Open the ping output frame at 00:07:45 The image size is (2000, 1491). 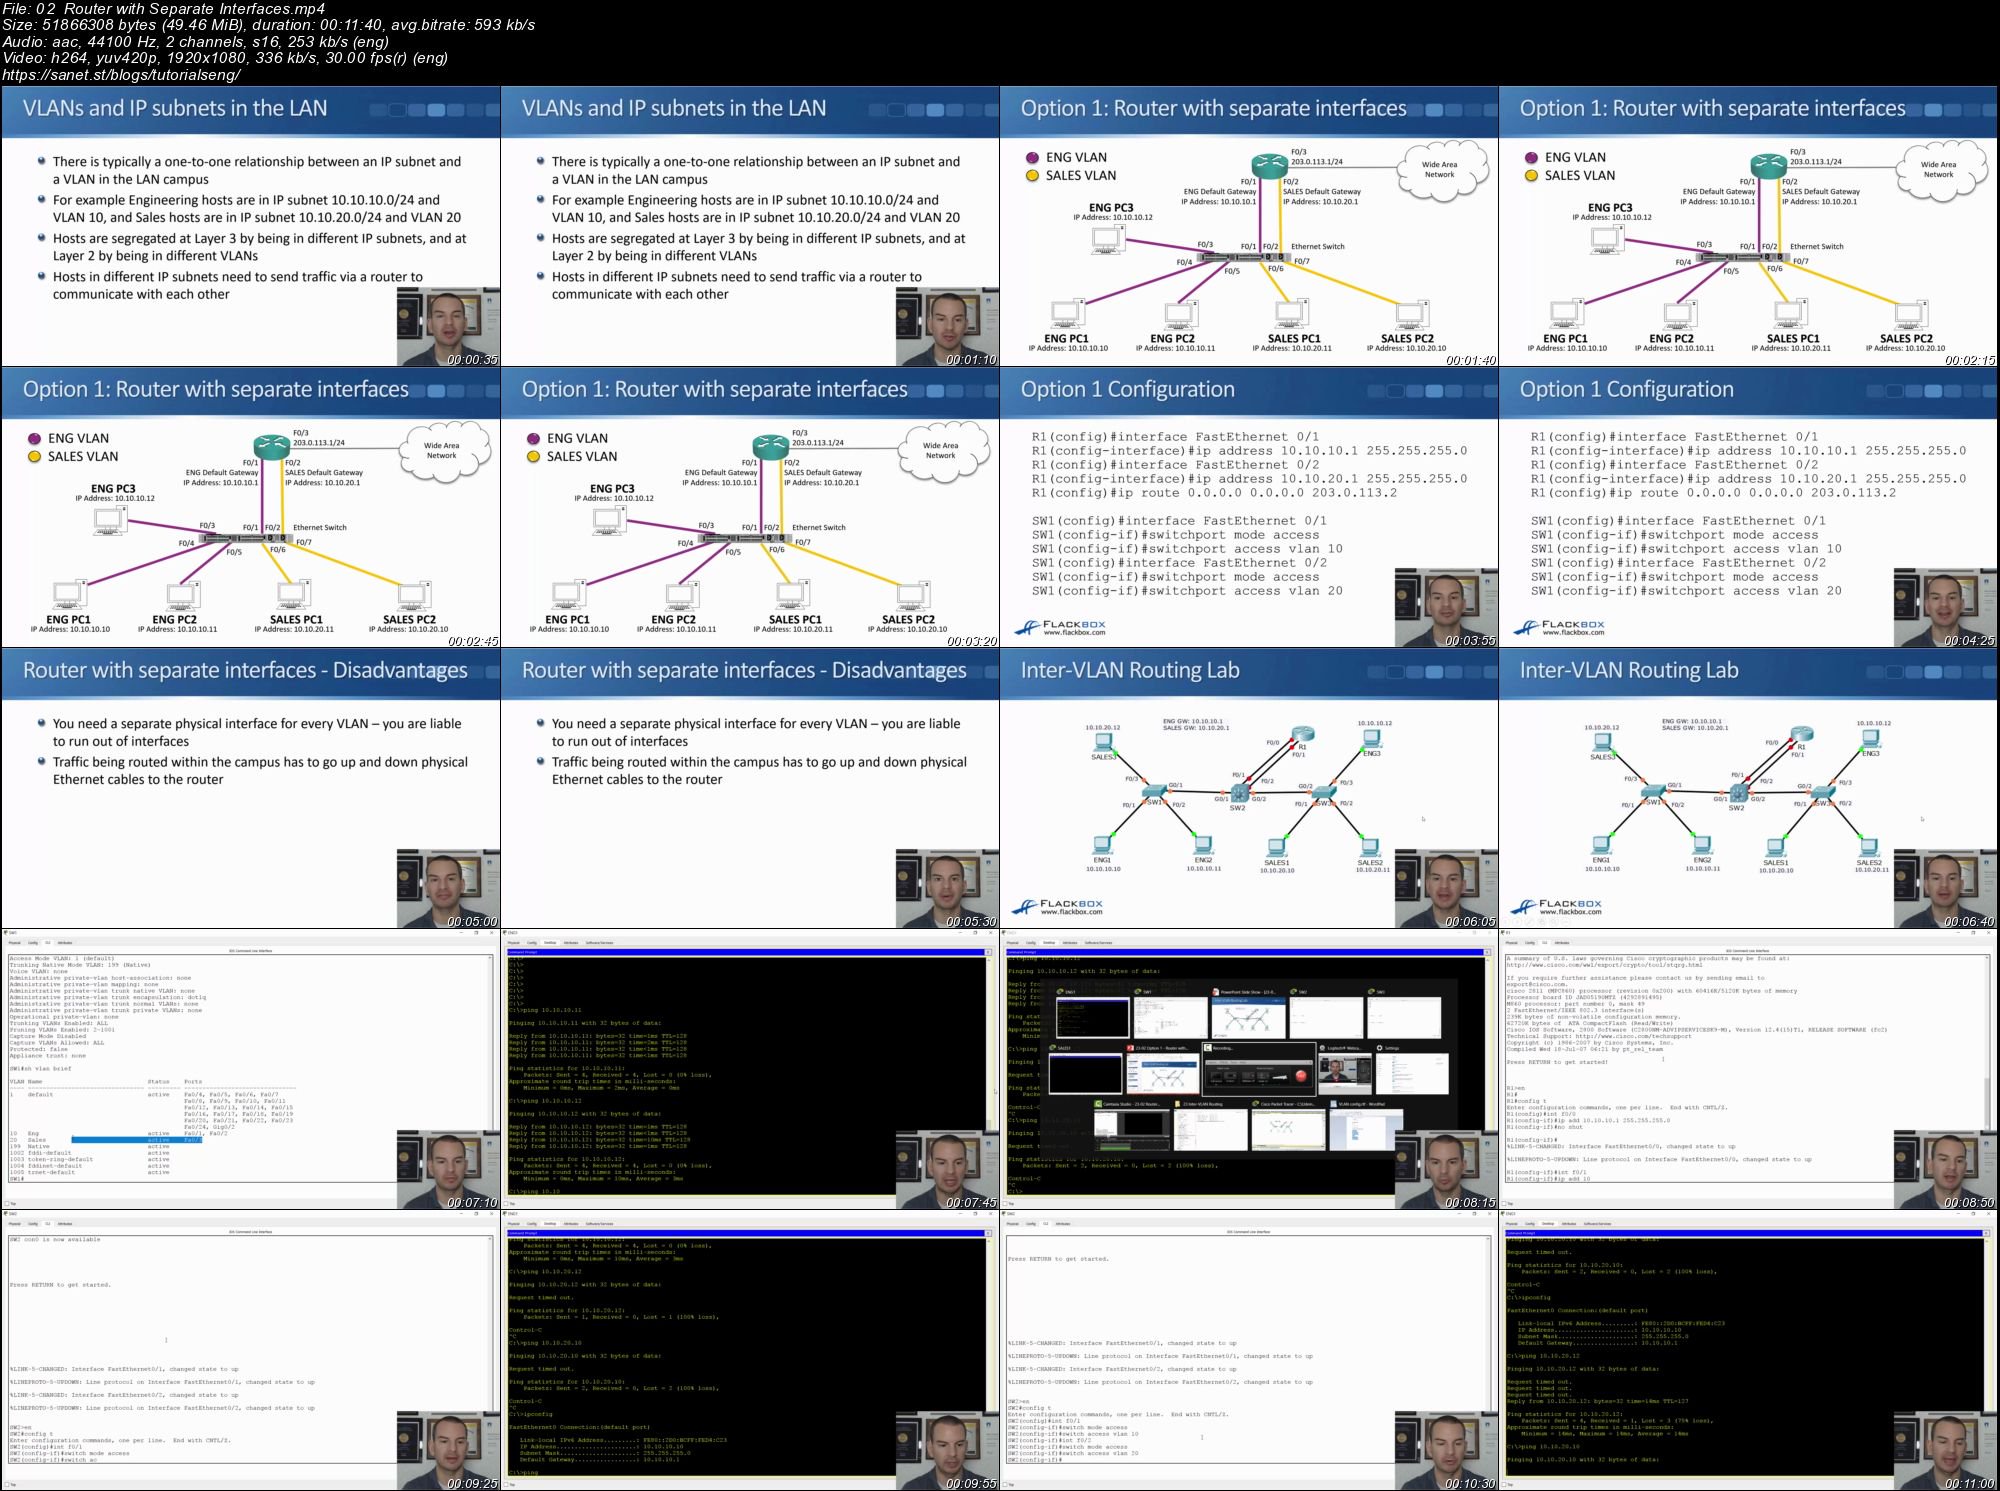[x=750, y=1069]
